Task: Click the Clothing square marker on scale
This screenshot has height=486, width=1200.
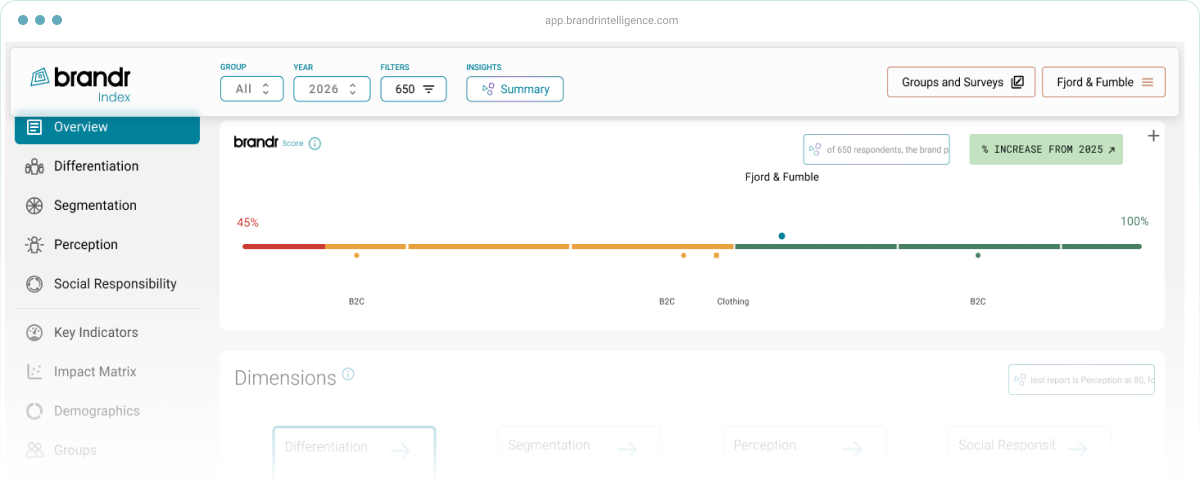Action: tap(716, 255)
